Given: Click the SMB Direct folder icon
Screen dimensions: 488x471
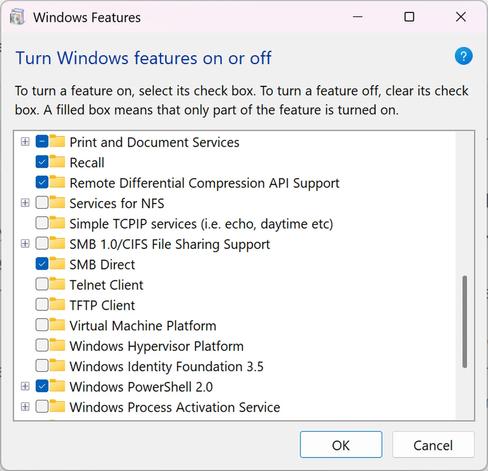Looking at the screenshot, I should pos(57,264).
